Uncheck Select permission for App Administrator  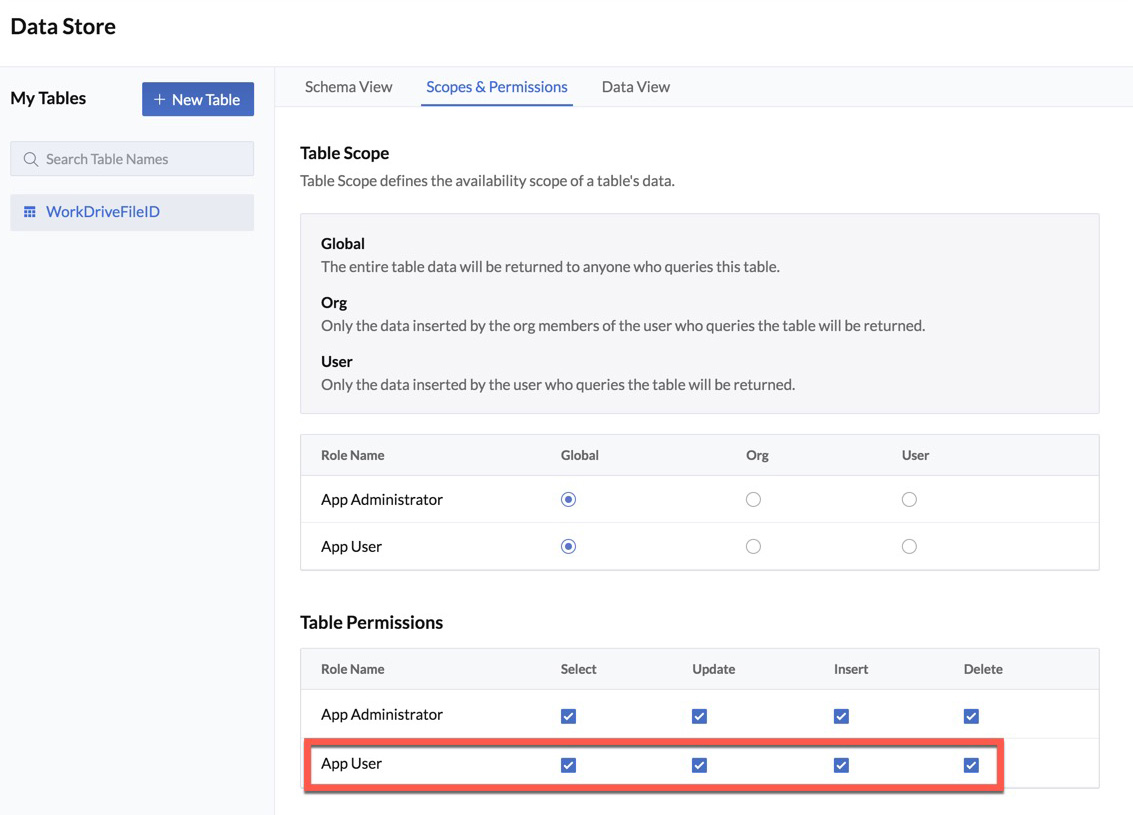568,716
